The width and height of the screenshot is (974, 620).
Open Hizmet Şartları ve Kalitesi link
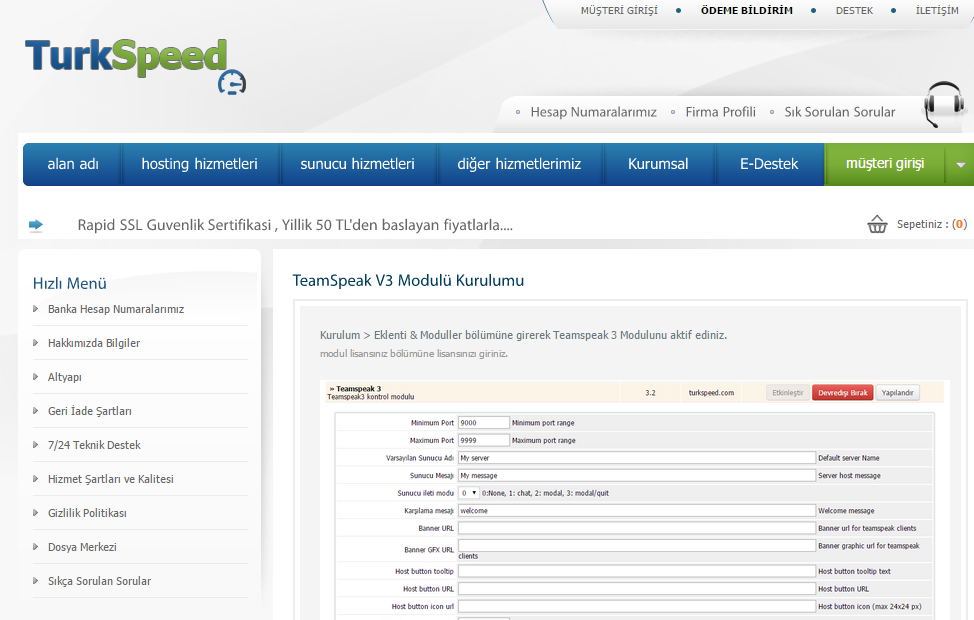tap(111, 479)
